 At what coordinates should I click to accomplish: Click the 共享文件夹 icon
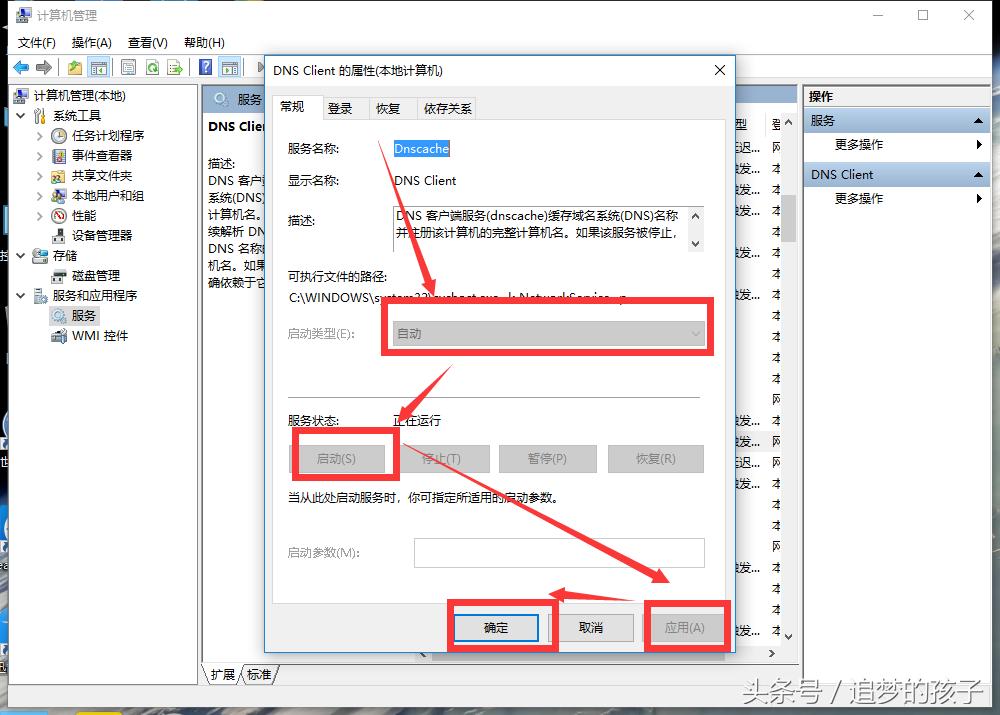(x=59, y=175)
